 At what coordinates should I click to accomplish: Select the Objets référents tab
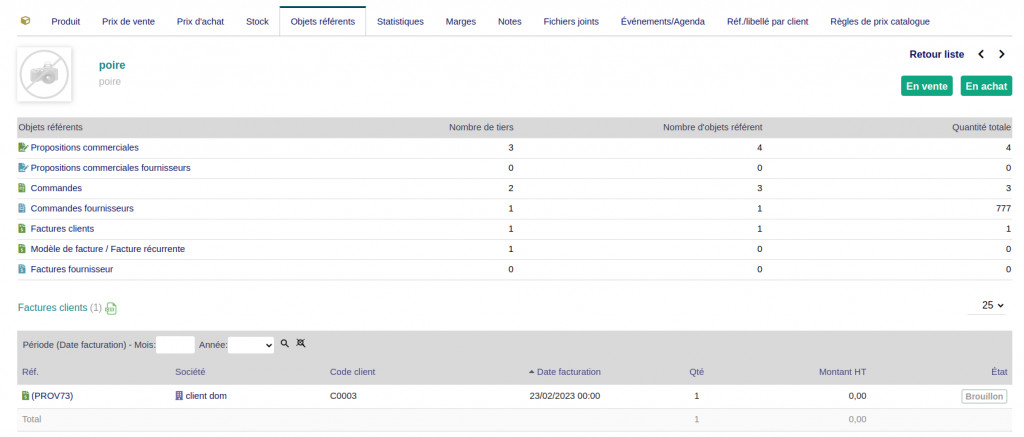(x=323, y=22)
